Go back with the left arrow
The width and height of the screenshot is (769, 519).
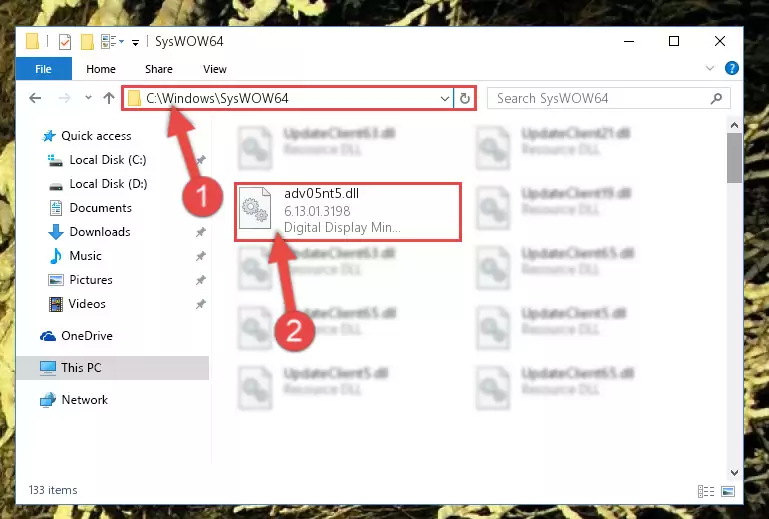(x=35, y=98)
